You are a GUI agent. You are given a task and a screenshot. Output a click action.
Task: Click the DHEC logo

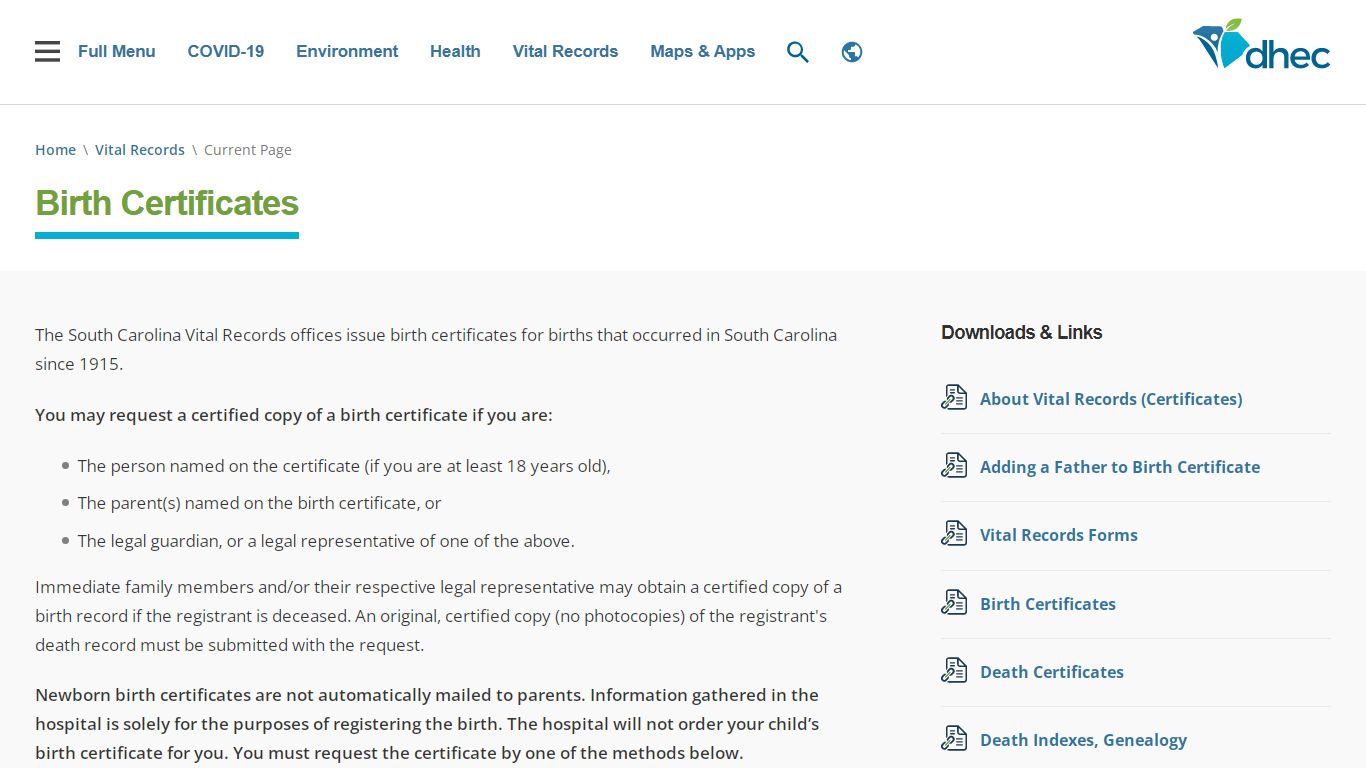1261,45
